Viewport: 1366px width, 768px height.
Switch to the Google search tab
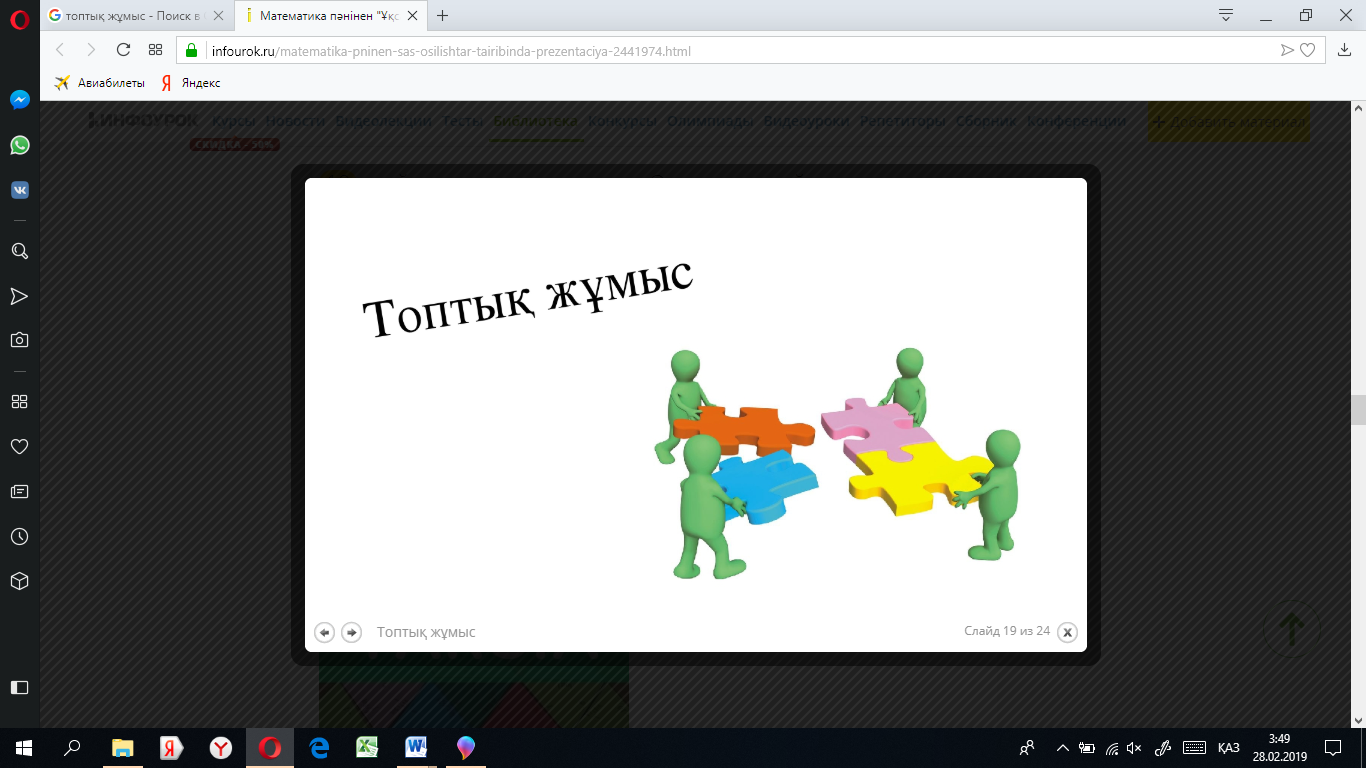pyautogui.click(x=137, y=15)
